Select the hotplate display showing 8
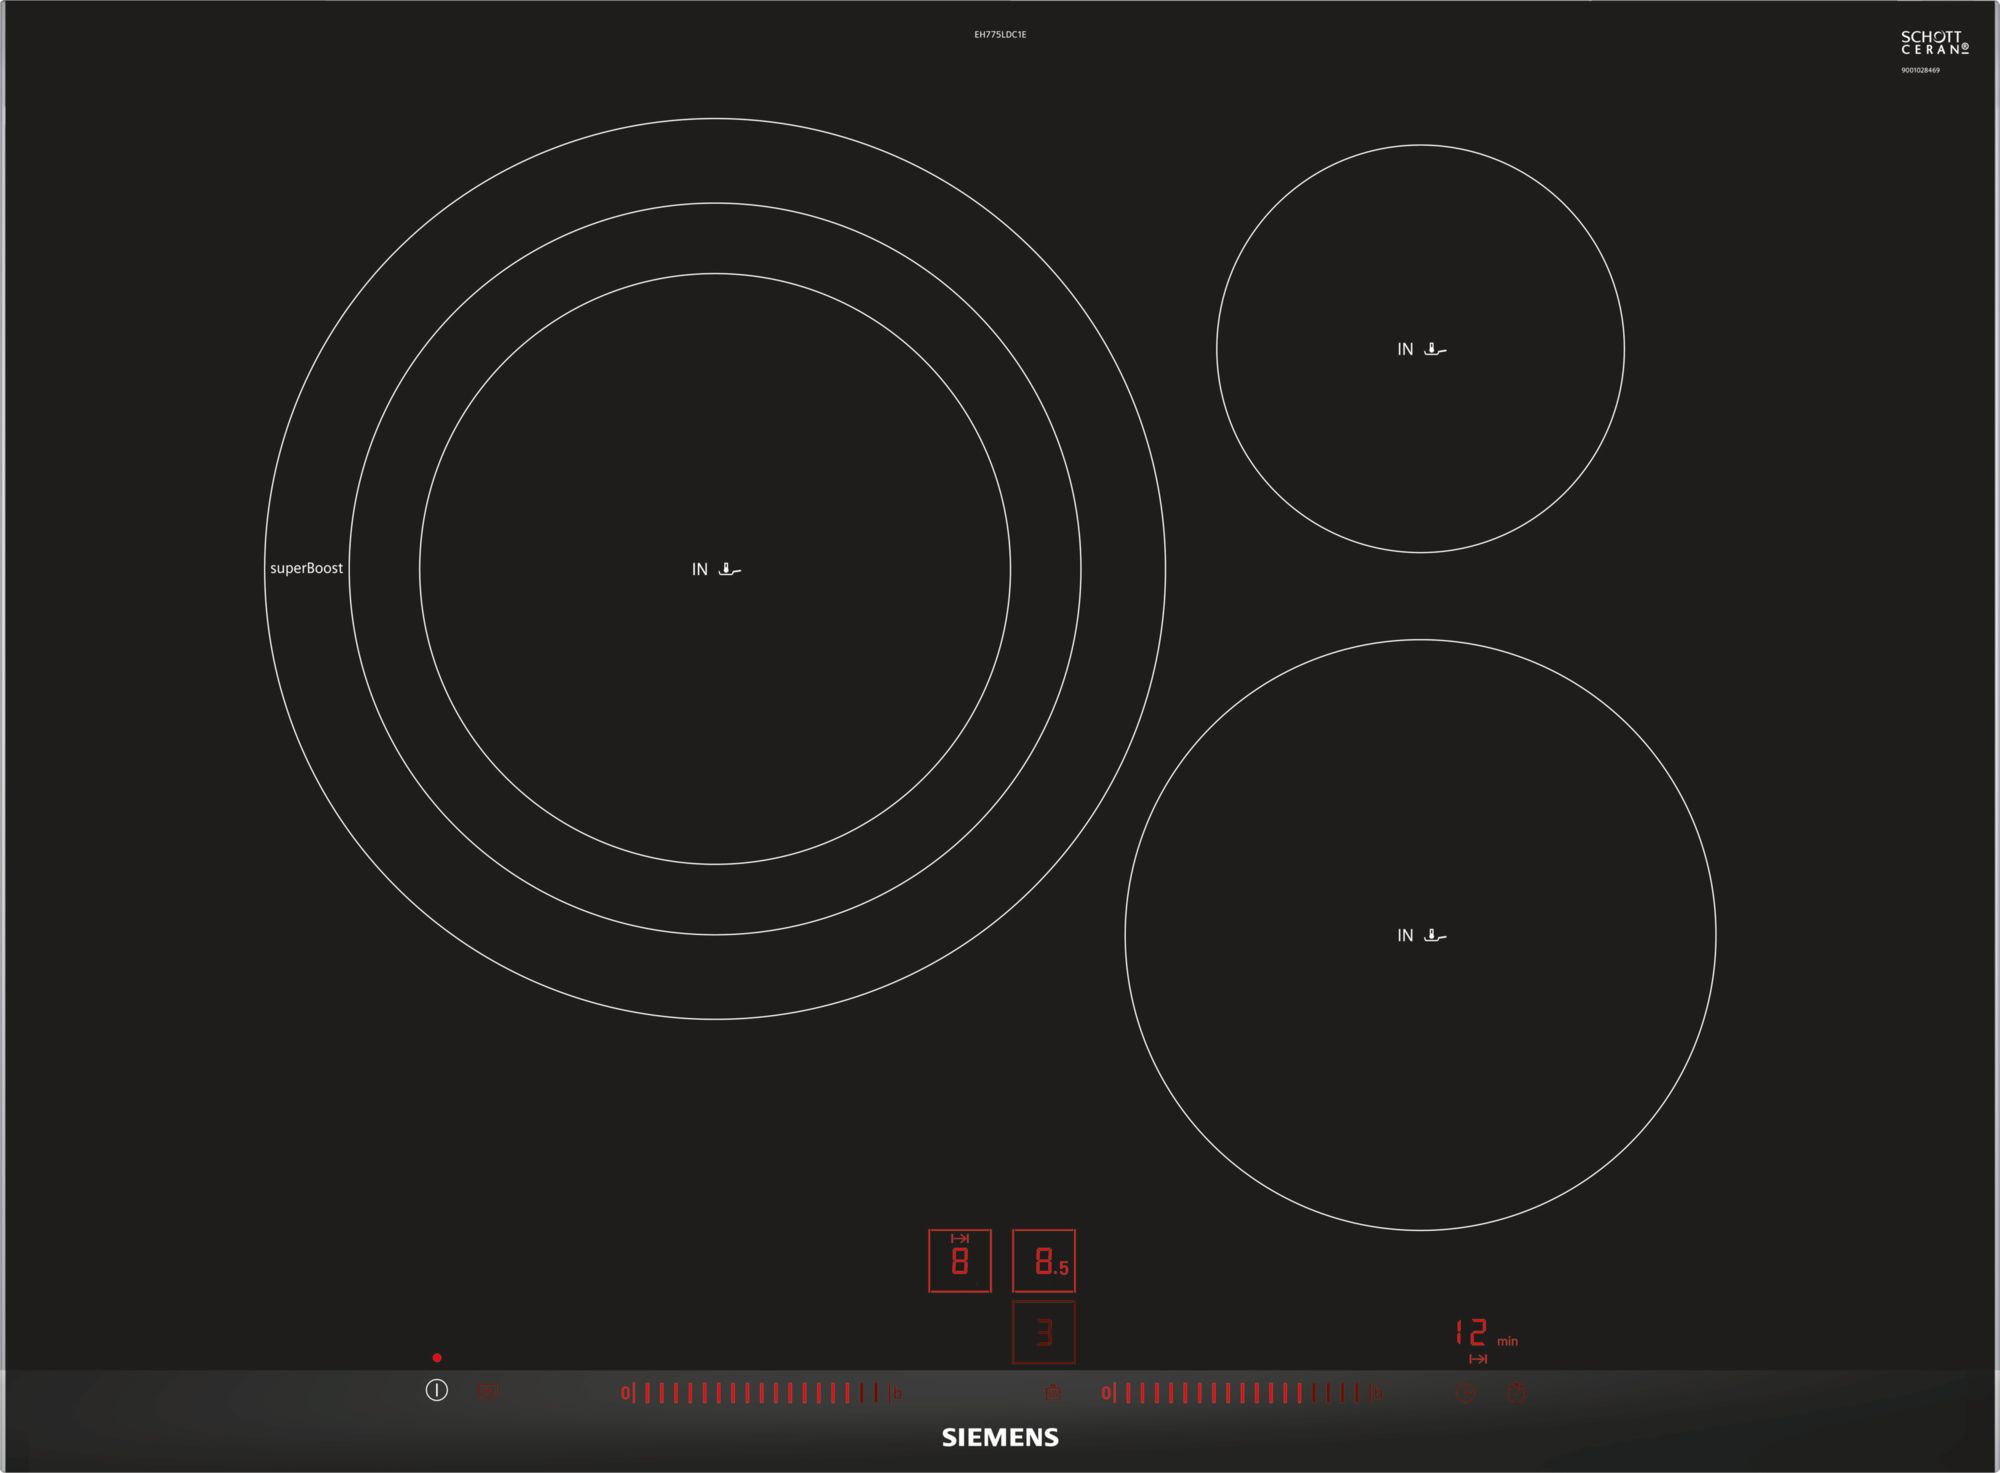Viewport: 2000px width, 1473px height. [x=960, y=1261]
